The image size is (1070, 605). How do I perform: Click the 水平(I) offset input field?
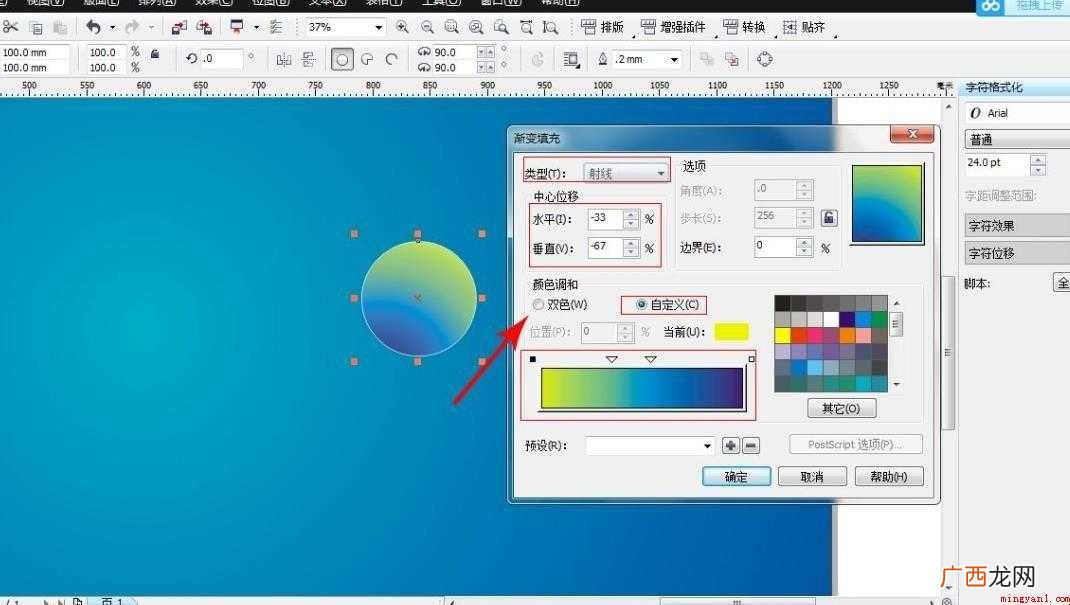click(606, 218)
